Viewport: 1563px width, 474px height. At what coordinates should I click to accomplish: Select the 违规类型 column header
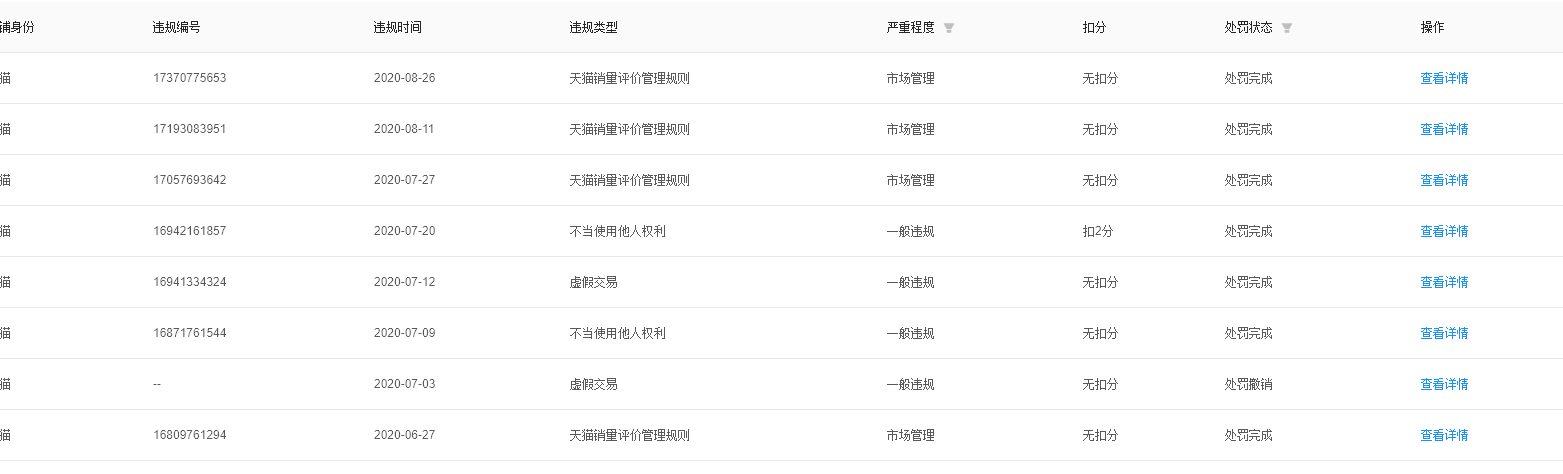pos(594,28)
